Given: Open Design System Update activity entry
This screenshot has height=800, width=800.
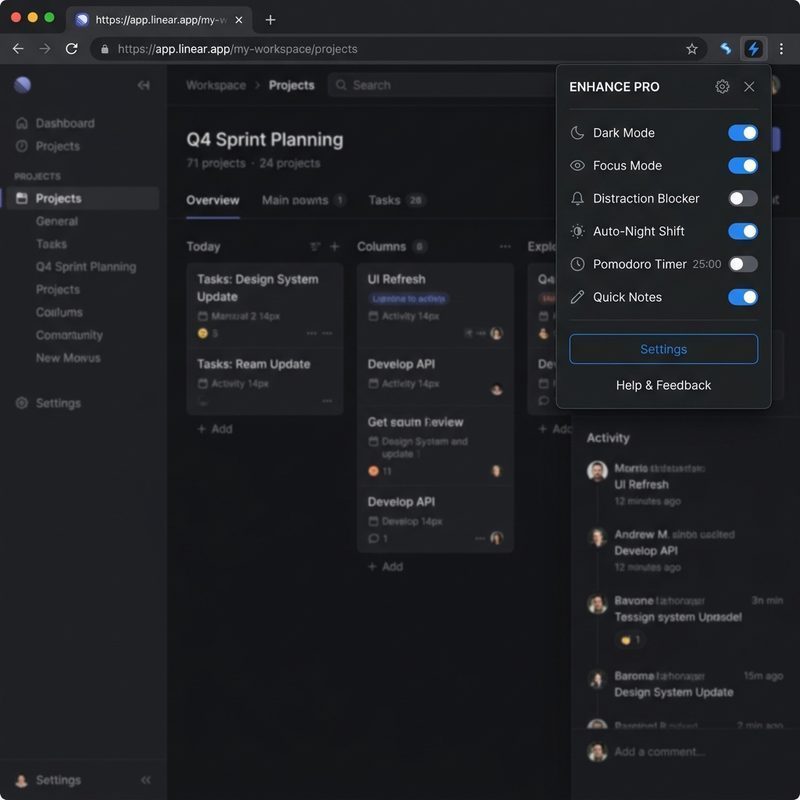Looking at the screenshot, I should [x=673, y=692].
